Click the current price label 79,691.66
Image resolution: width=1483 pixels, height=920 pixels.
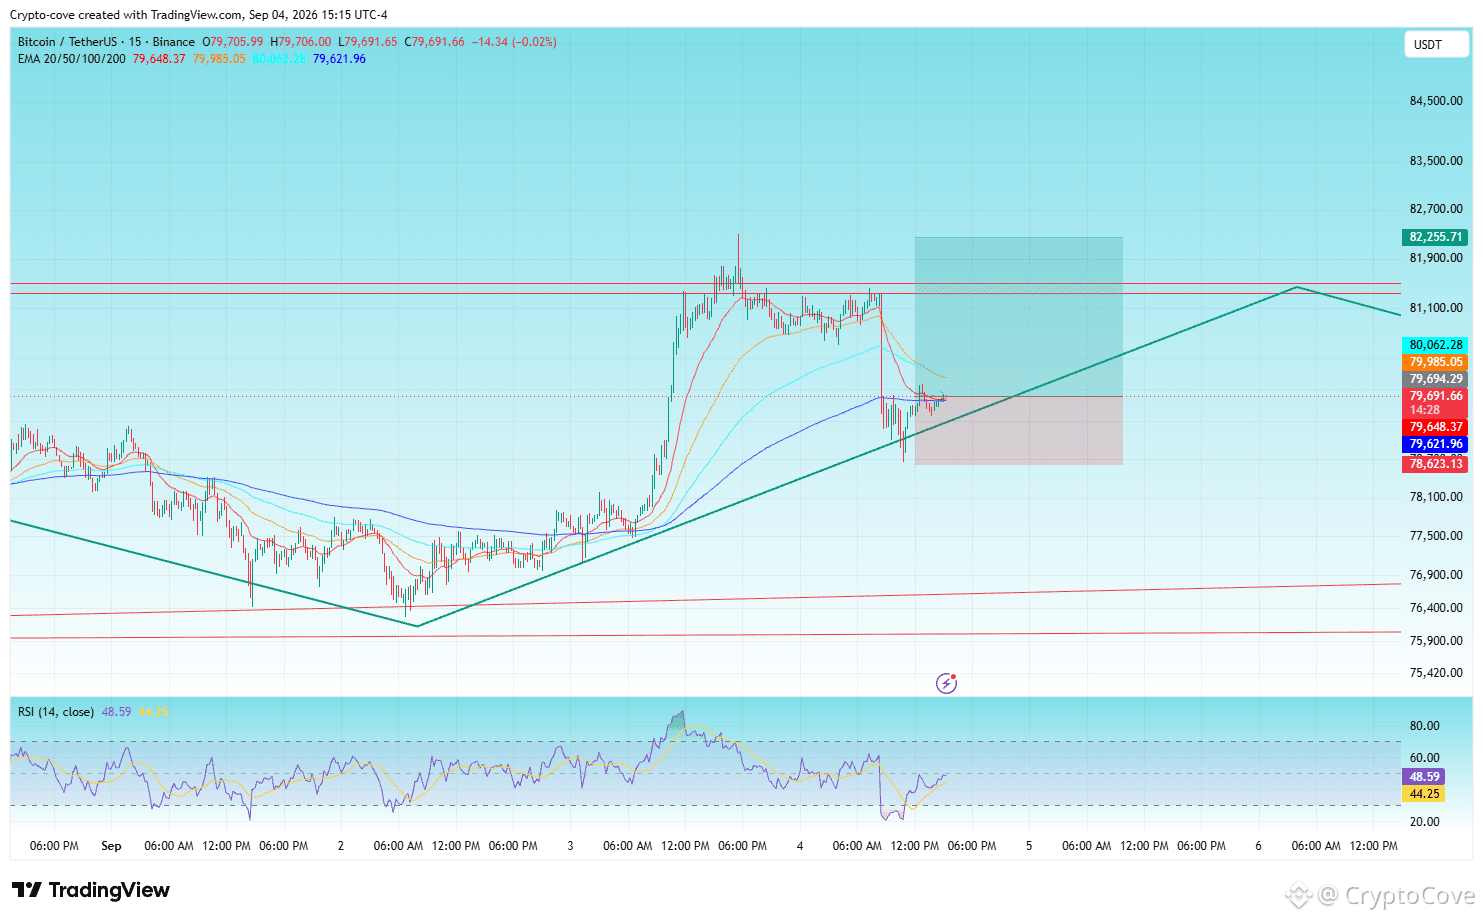(x=1435, y=396)
